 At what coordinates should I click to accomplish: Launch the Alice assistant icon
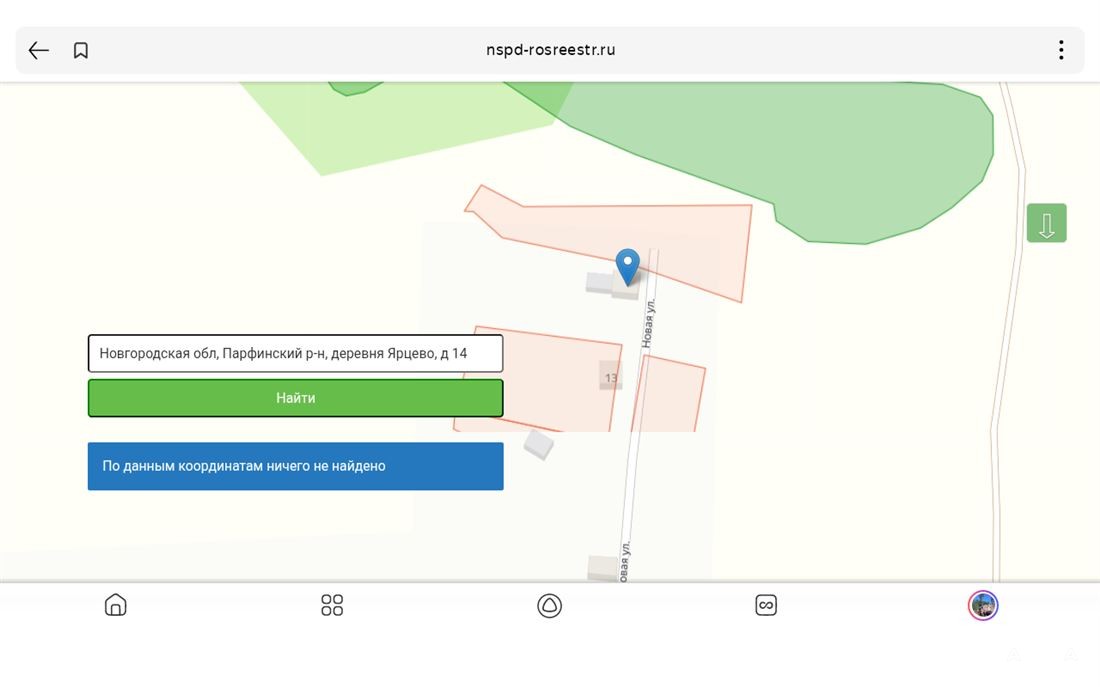tap(549, 605)
